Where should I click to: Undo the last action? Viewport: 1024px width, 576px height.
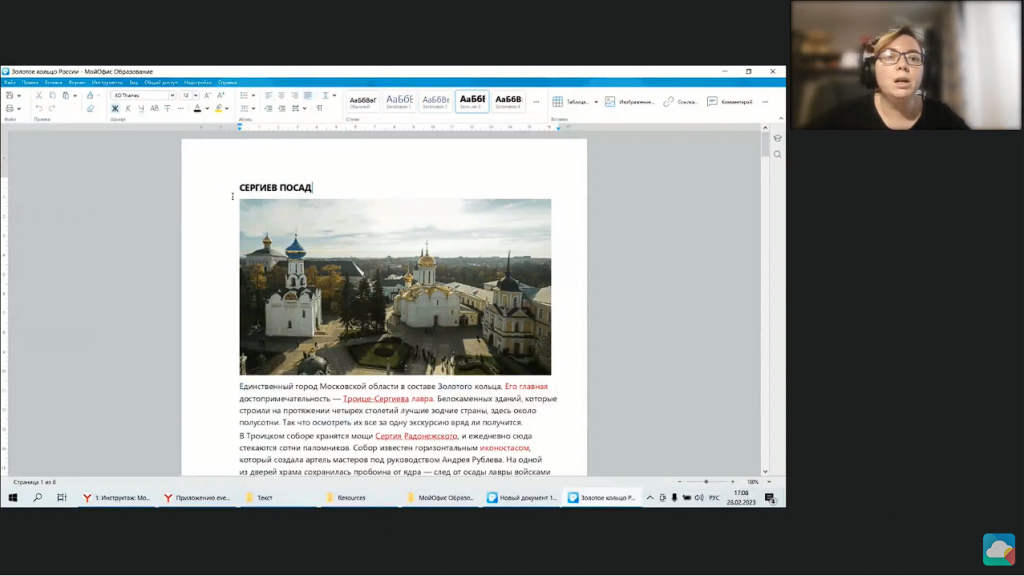tap(39, 108)
